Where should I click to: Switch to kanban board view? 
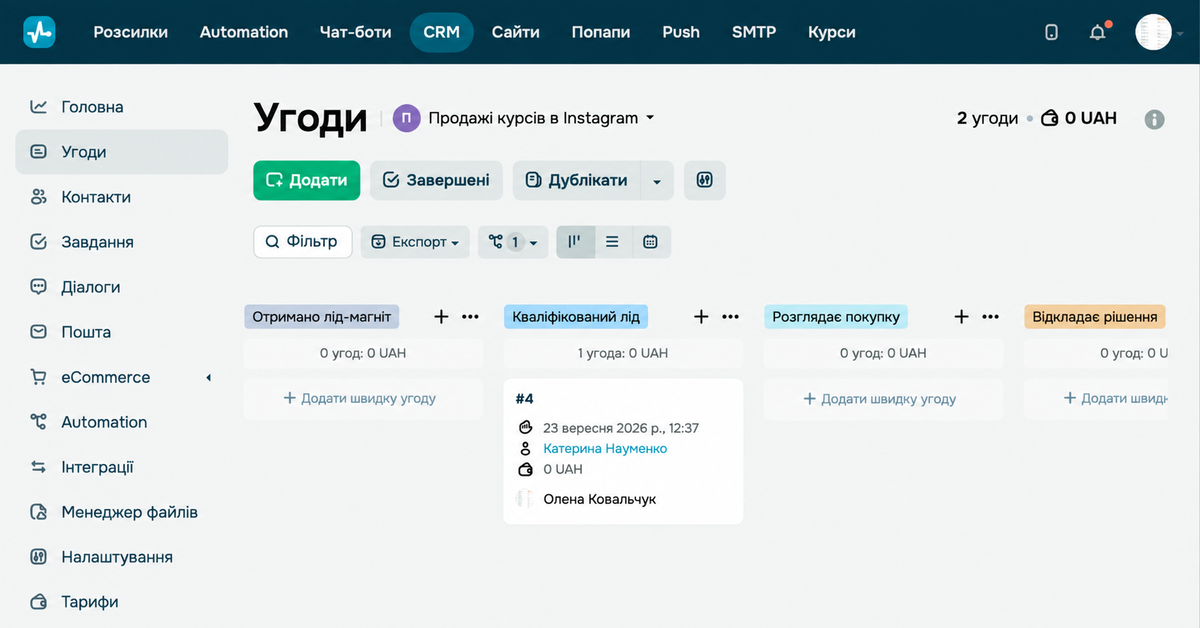click(575, 242)
